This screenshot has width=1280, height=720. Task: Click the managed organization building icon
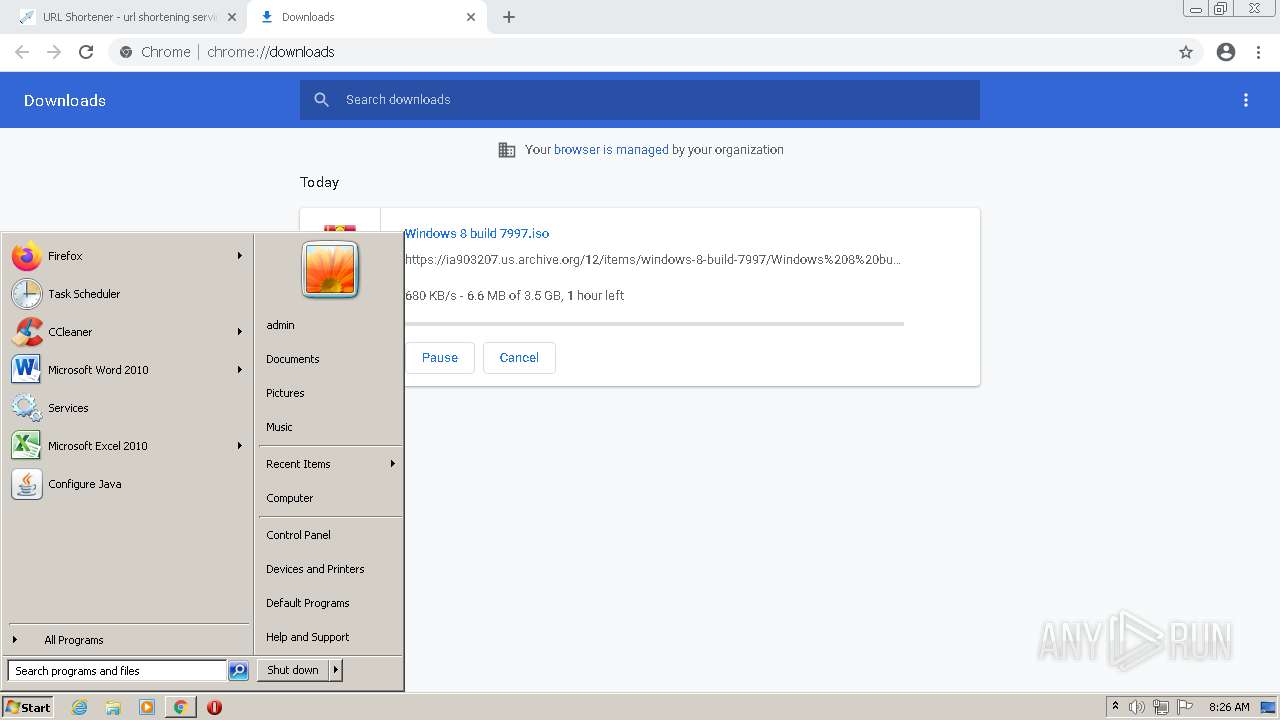click(x=507, y=150)
